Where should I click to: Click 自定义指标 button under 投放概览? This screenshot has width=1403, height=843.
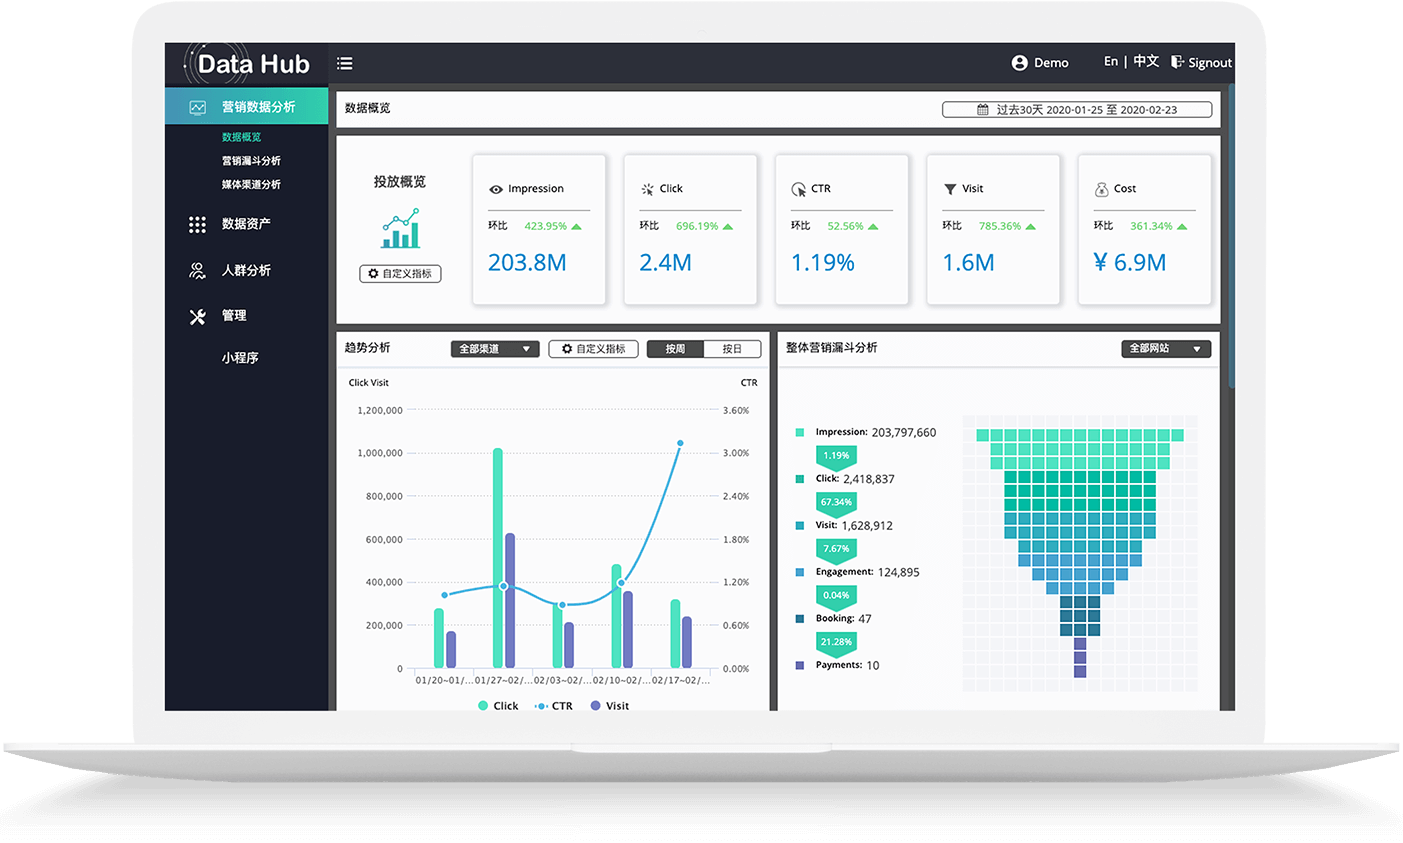tap(400, 274)
